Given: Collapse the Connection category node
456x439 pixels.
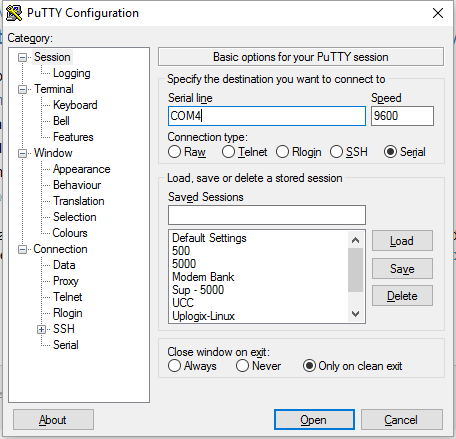Looking at the screenshot, I should point(22,250).
